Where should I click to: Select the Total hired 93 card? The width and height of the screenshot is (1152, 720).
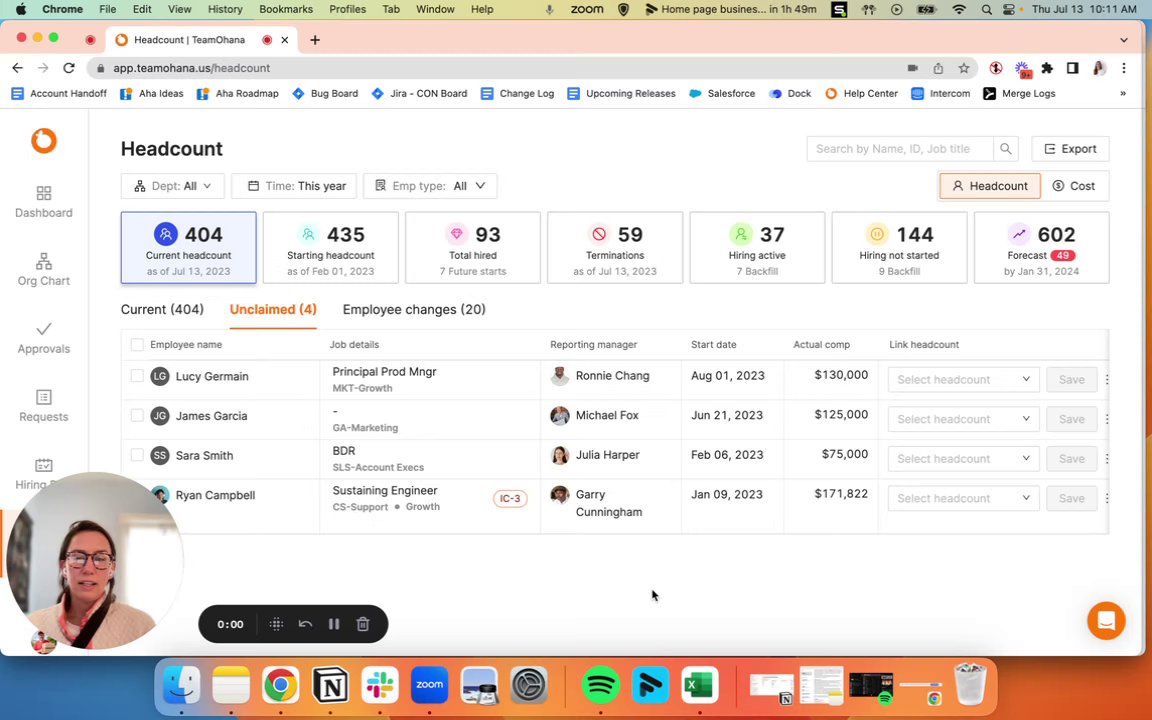[x=472, y=248]
